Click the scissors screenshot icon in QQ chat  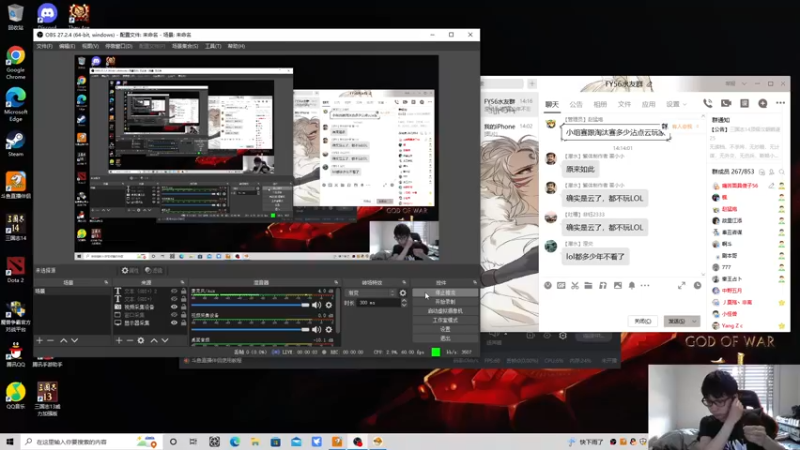click(x=575, y=285)
